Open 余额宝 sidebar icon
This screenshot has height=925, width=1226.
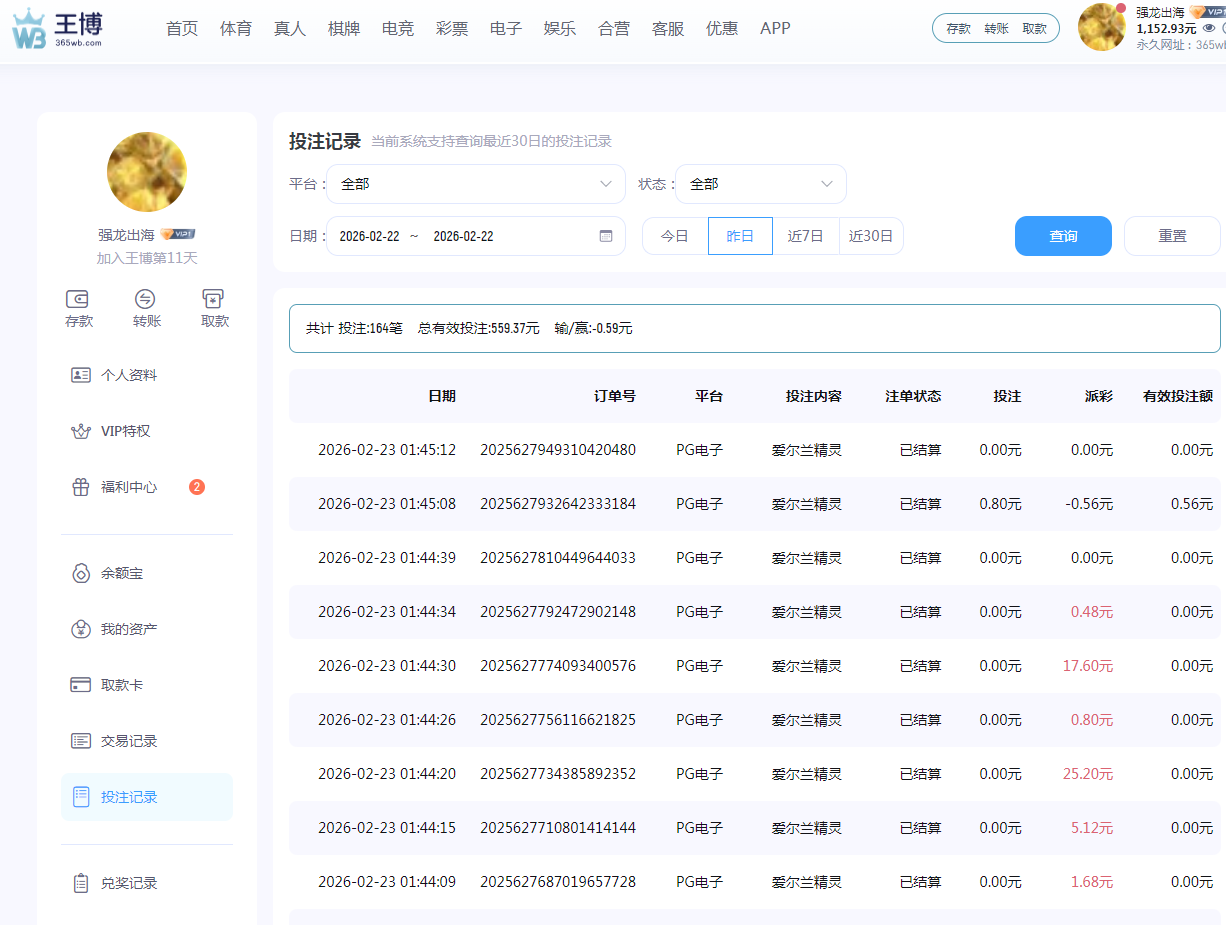tap(81, 573)
